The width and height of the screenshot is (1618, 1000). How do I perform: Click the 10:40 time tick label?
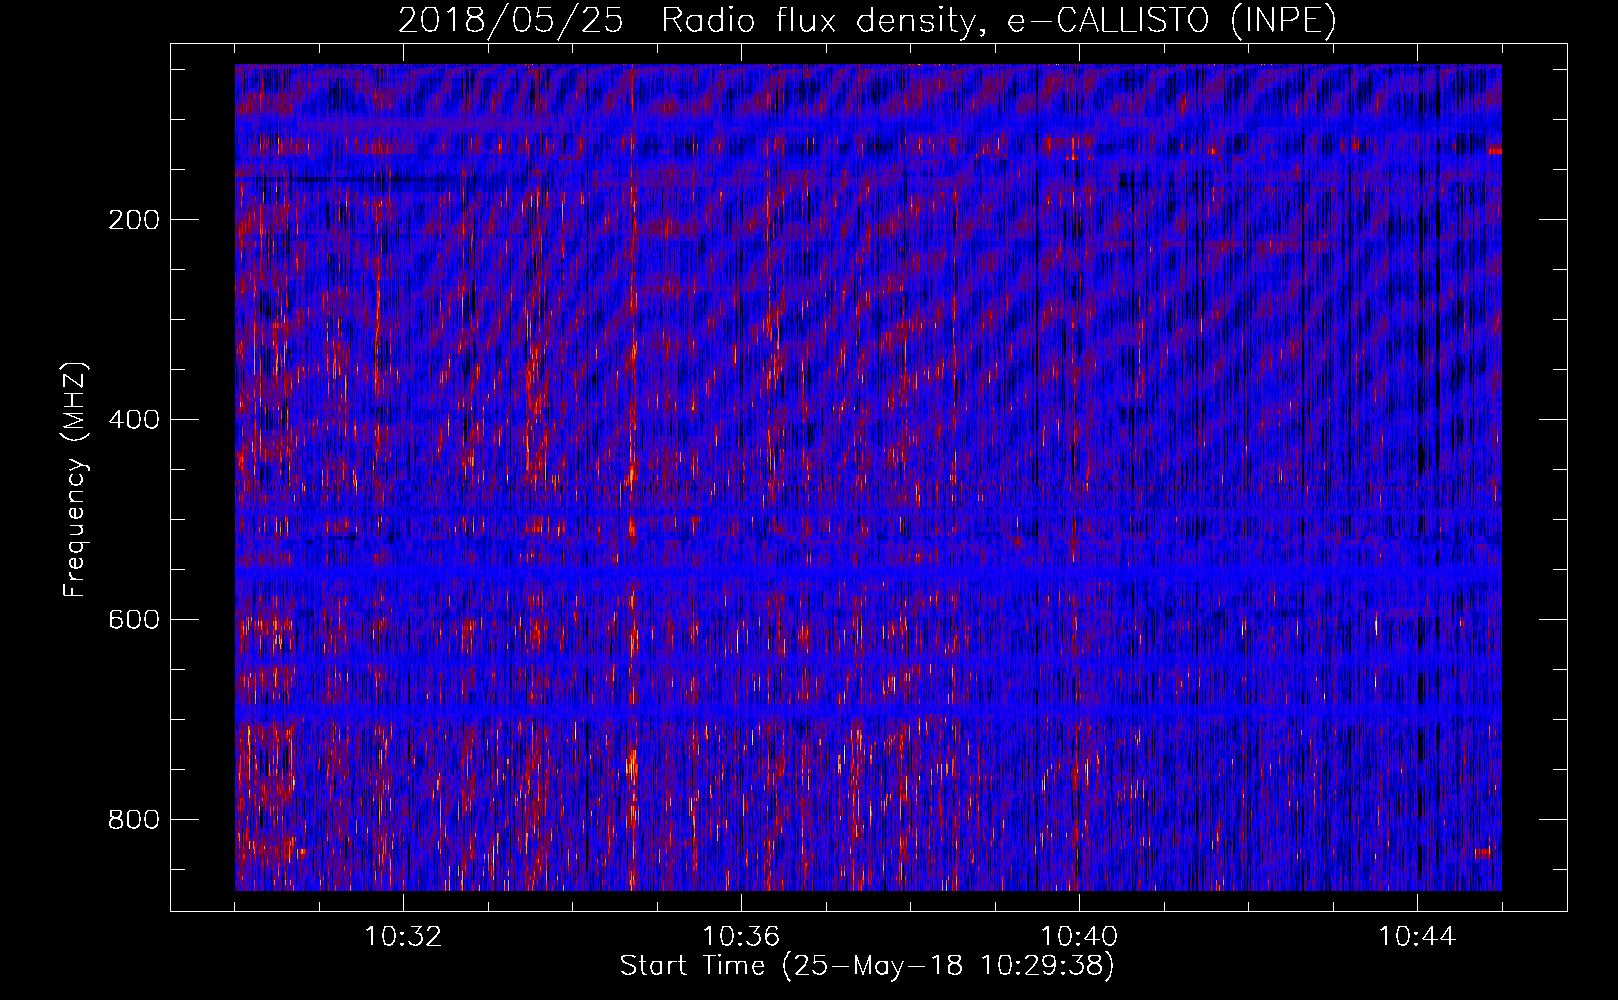click(1079, 937)
